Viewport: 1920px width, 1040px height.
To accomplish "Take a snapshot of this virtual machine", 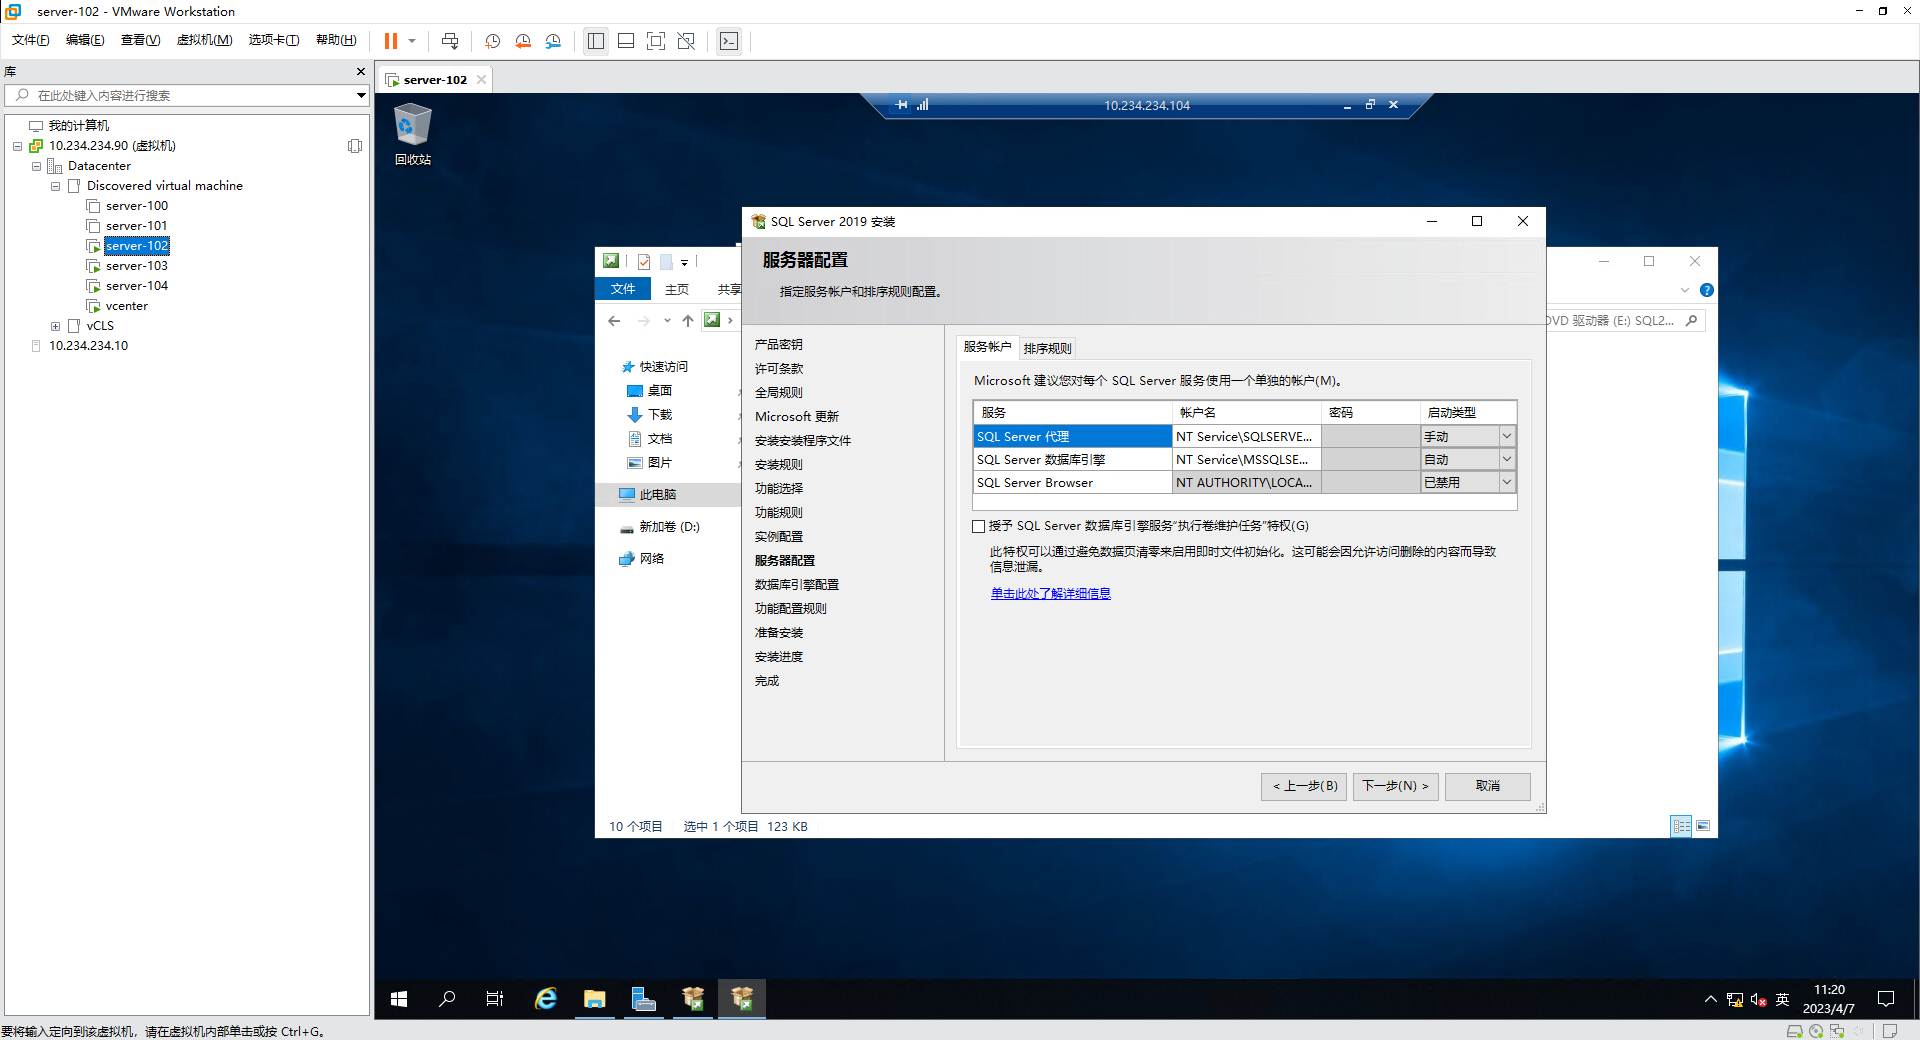I will tap(493, 41).
